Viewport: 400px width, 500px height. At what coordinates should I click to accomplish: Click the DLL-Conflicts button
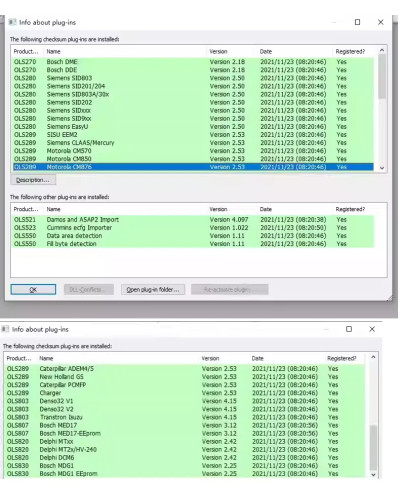[x=88, y=289]
